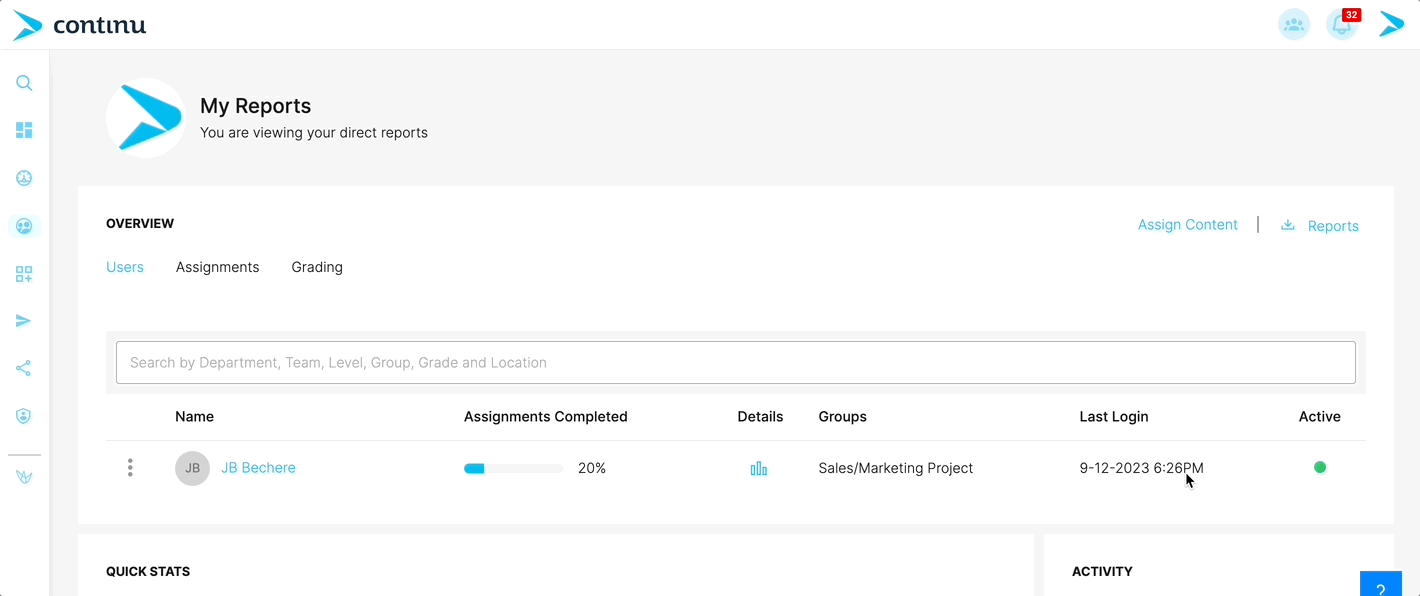This screenshot has height=596, width=1420.
Task: Click the Assign Content link
Action: [x=1187, y=225]
